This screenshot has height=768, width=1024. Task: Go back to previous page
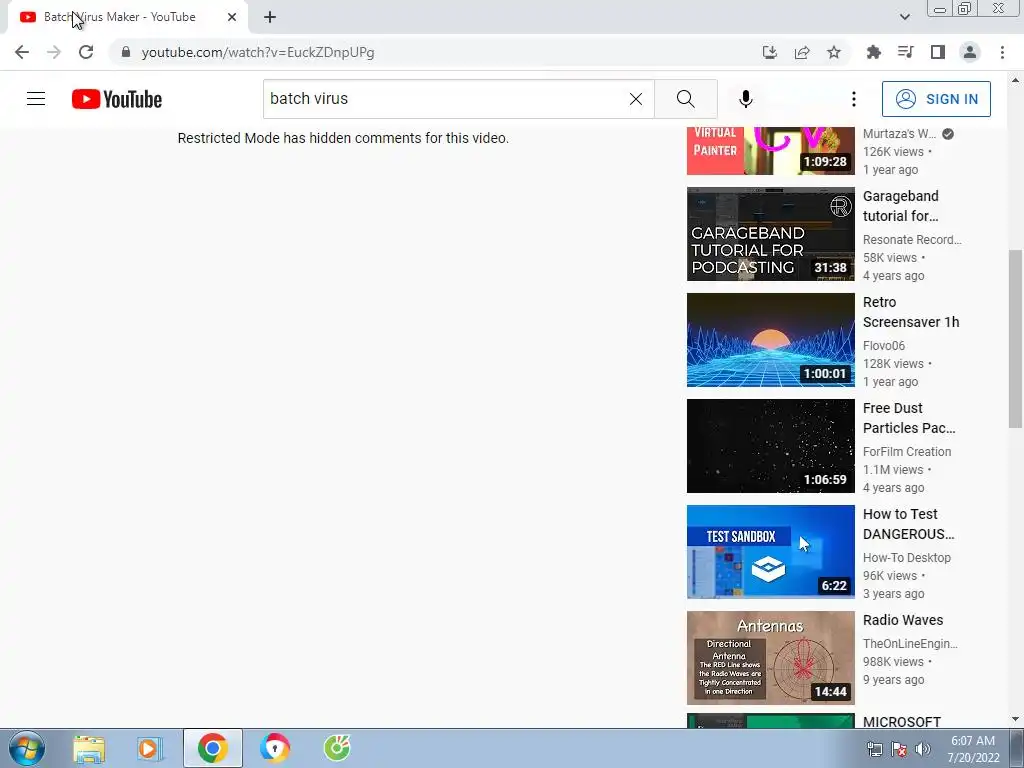pos(22,52)
